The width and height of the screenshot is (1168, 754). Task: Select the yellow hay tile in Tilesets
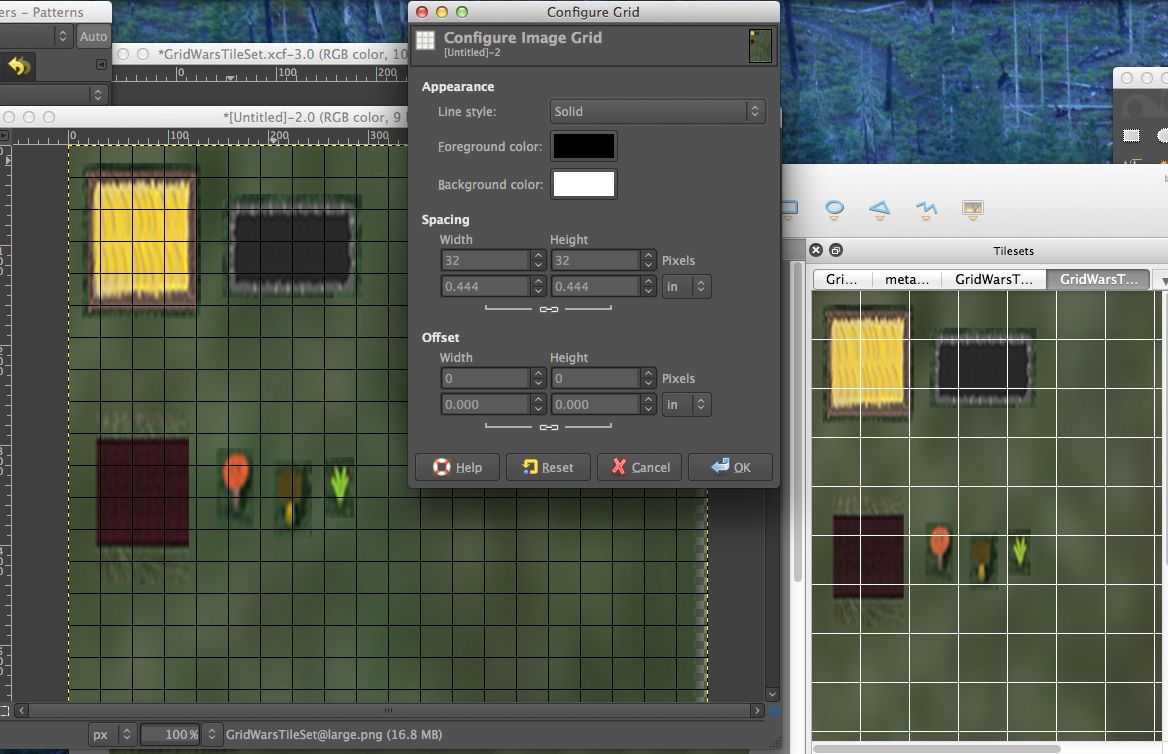(867, 363)
